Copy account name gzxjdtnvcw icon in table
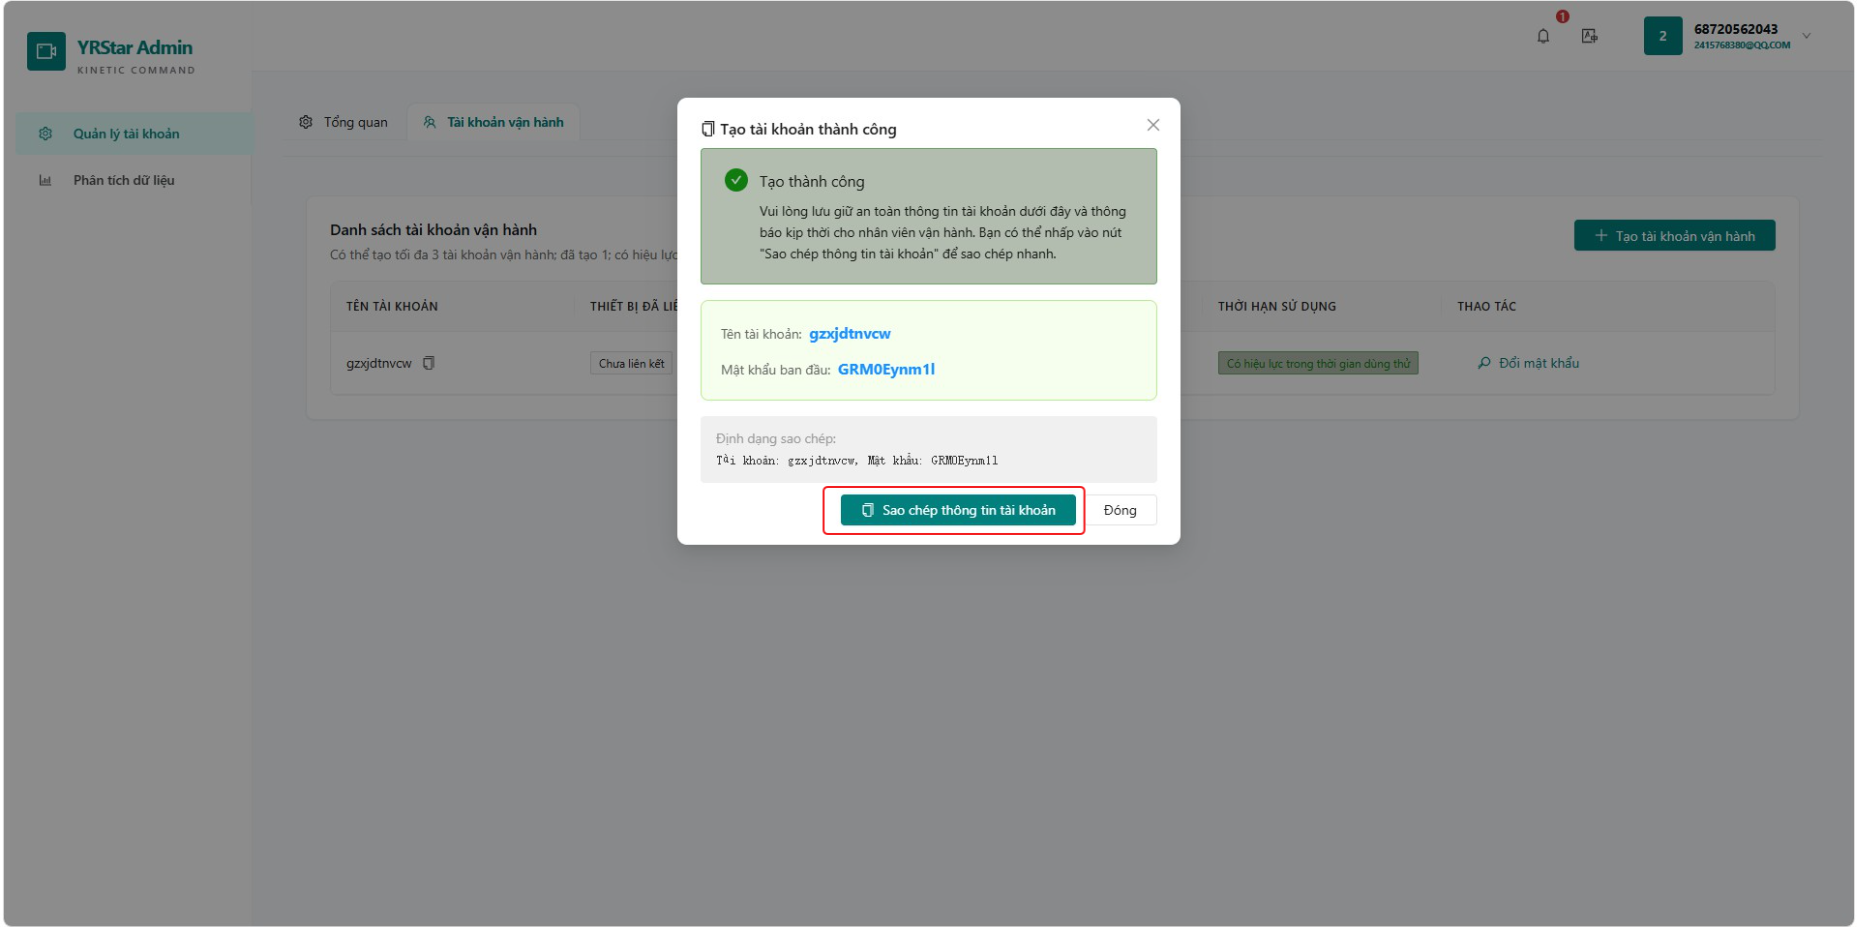 click(x=429, y=363)
